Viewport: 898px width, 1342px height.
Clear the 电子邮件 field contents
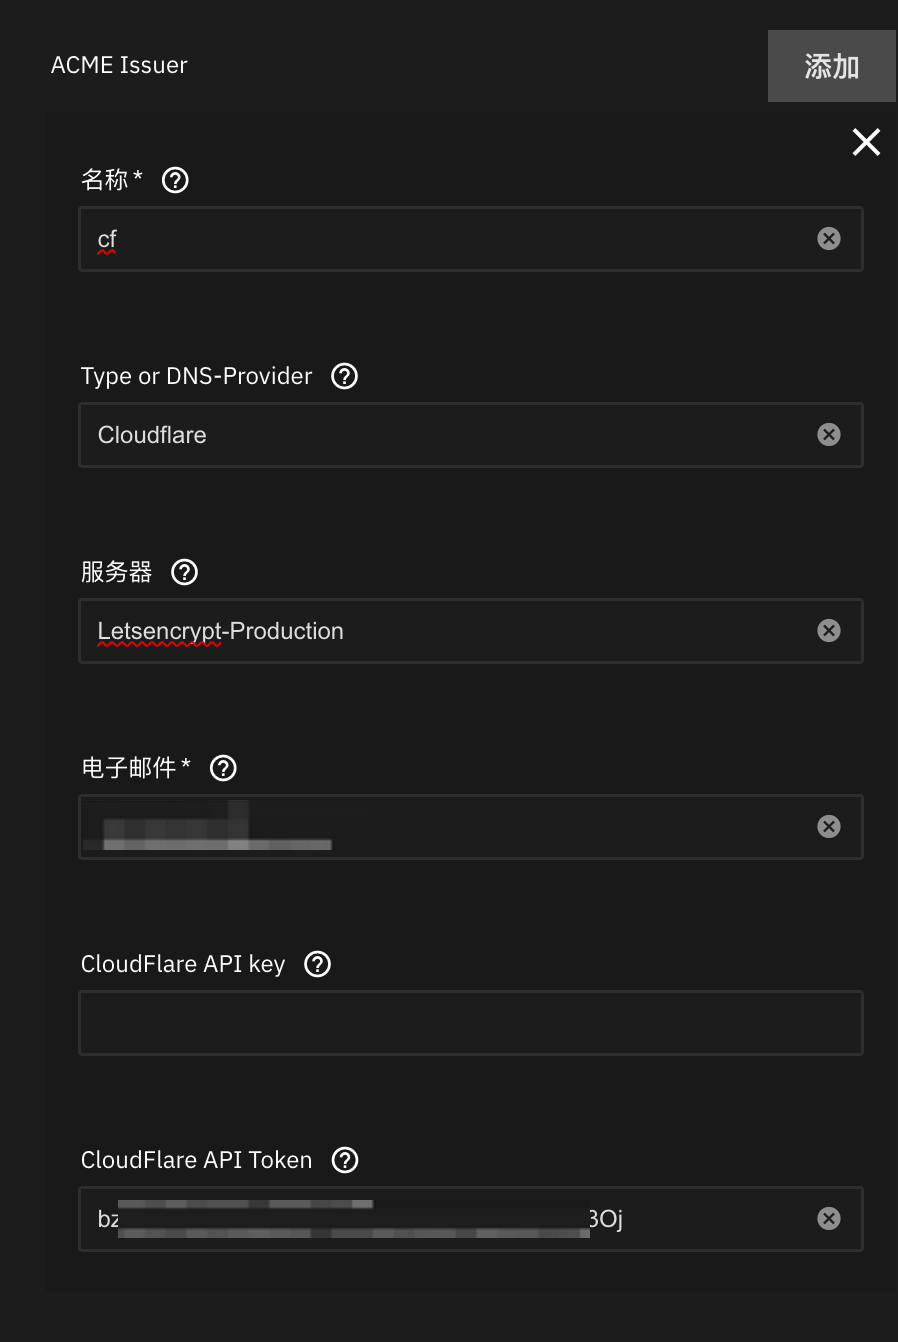click(829, 827)
